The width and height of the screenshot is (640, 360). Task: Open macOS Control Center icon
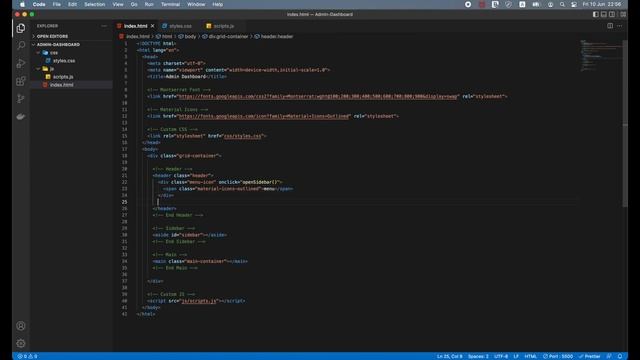tap(574, 4)
